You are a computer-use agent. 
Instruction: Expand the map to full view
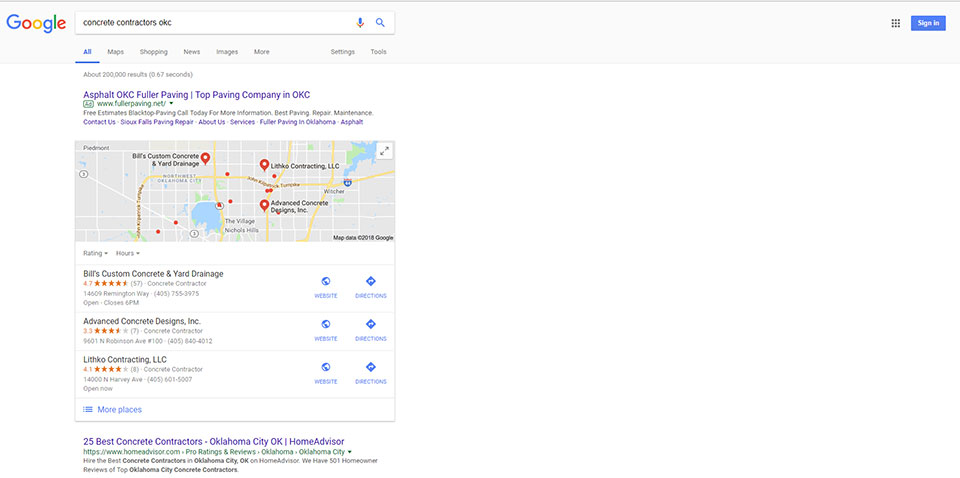[x=384, y=151]
